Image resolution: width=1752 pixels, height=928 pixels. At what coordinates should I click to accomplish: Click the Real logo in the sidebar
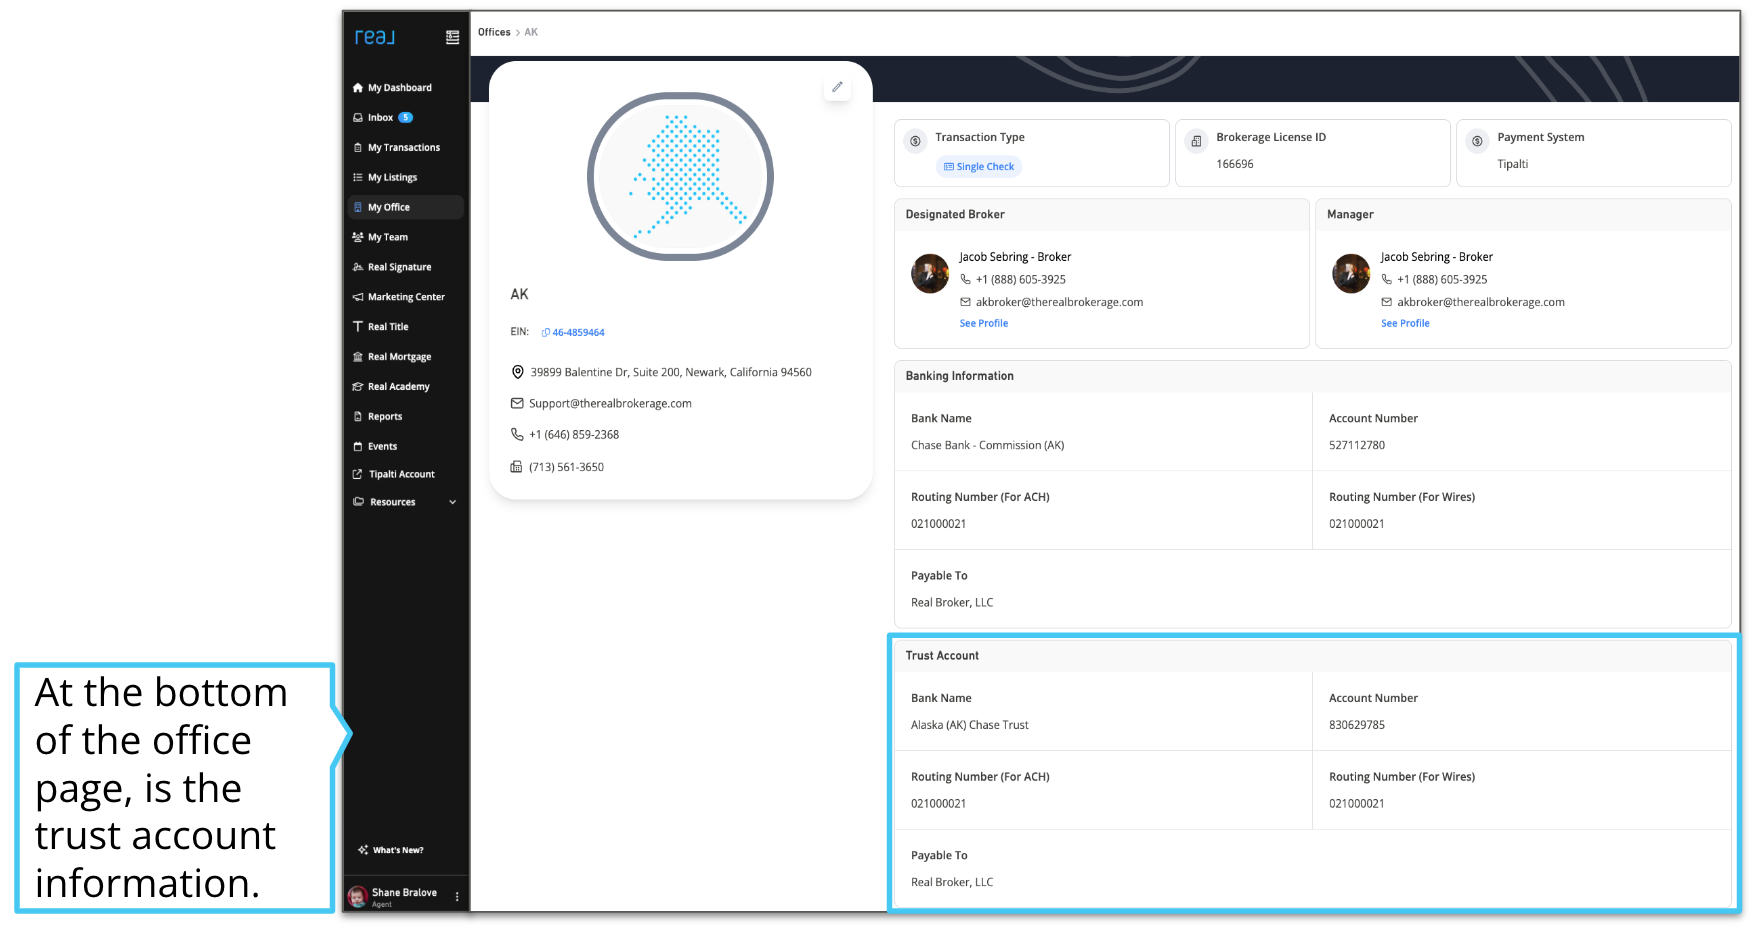(x=375, y=37)
